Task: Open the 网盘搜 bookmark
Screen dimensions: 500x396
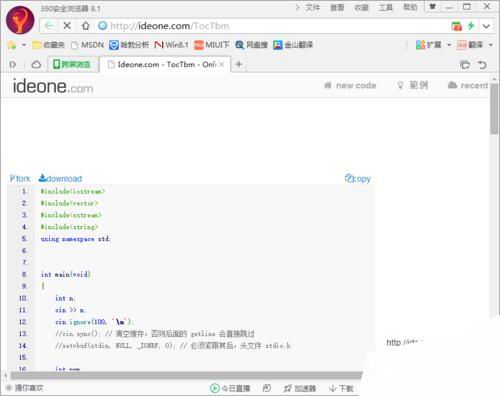Action: (251, 45)
